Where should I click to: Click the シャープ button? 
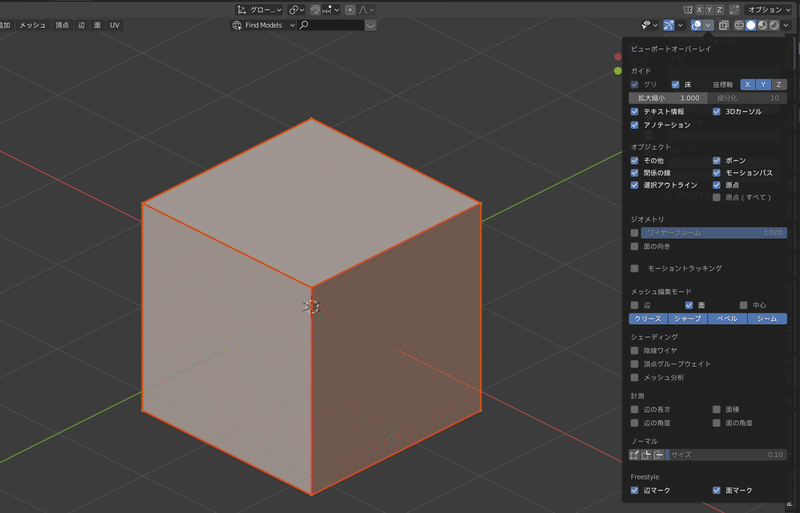(688, 319)
